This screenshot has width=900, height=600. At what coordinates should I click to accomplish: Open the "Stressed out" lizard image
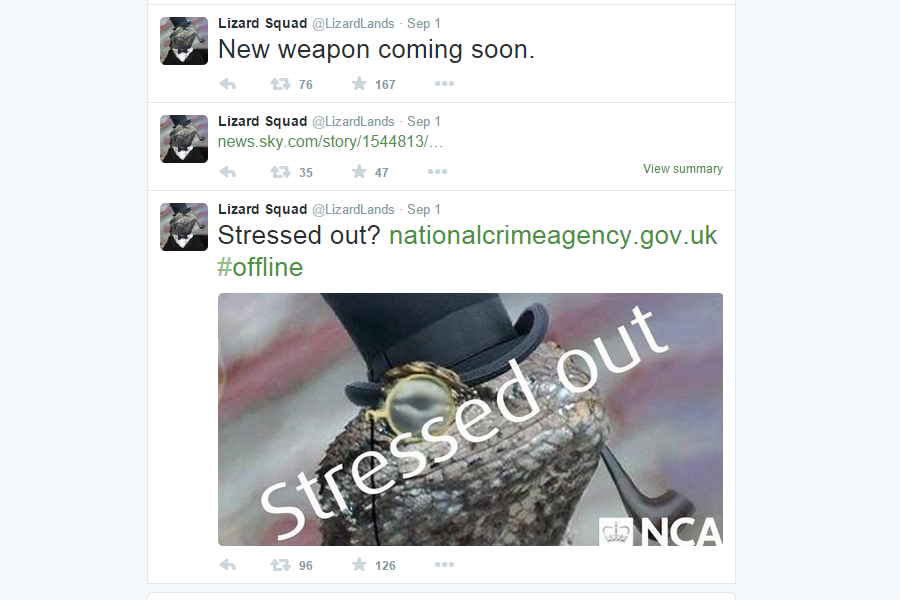click(x=470, y=419)
